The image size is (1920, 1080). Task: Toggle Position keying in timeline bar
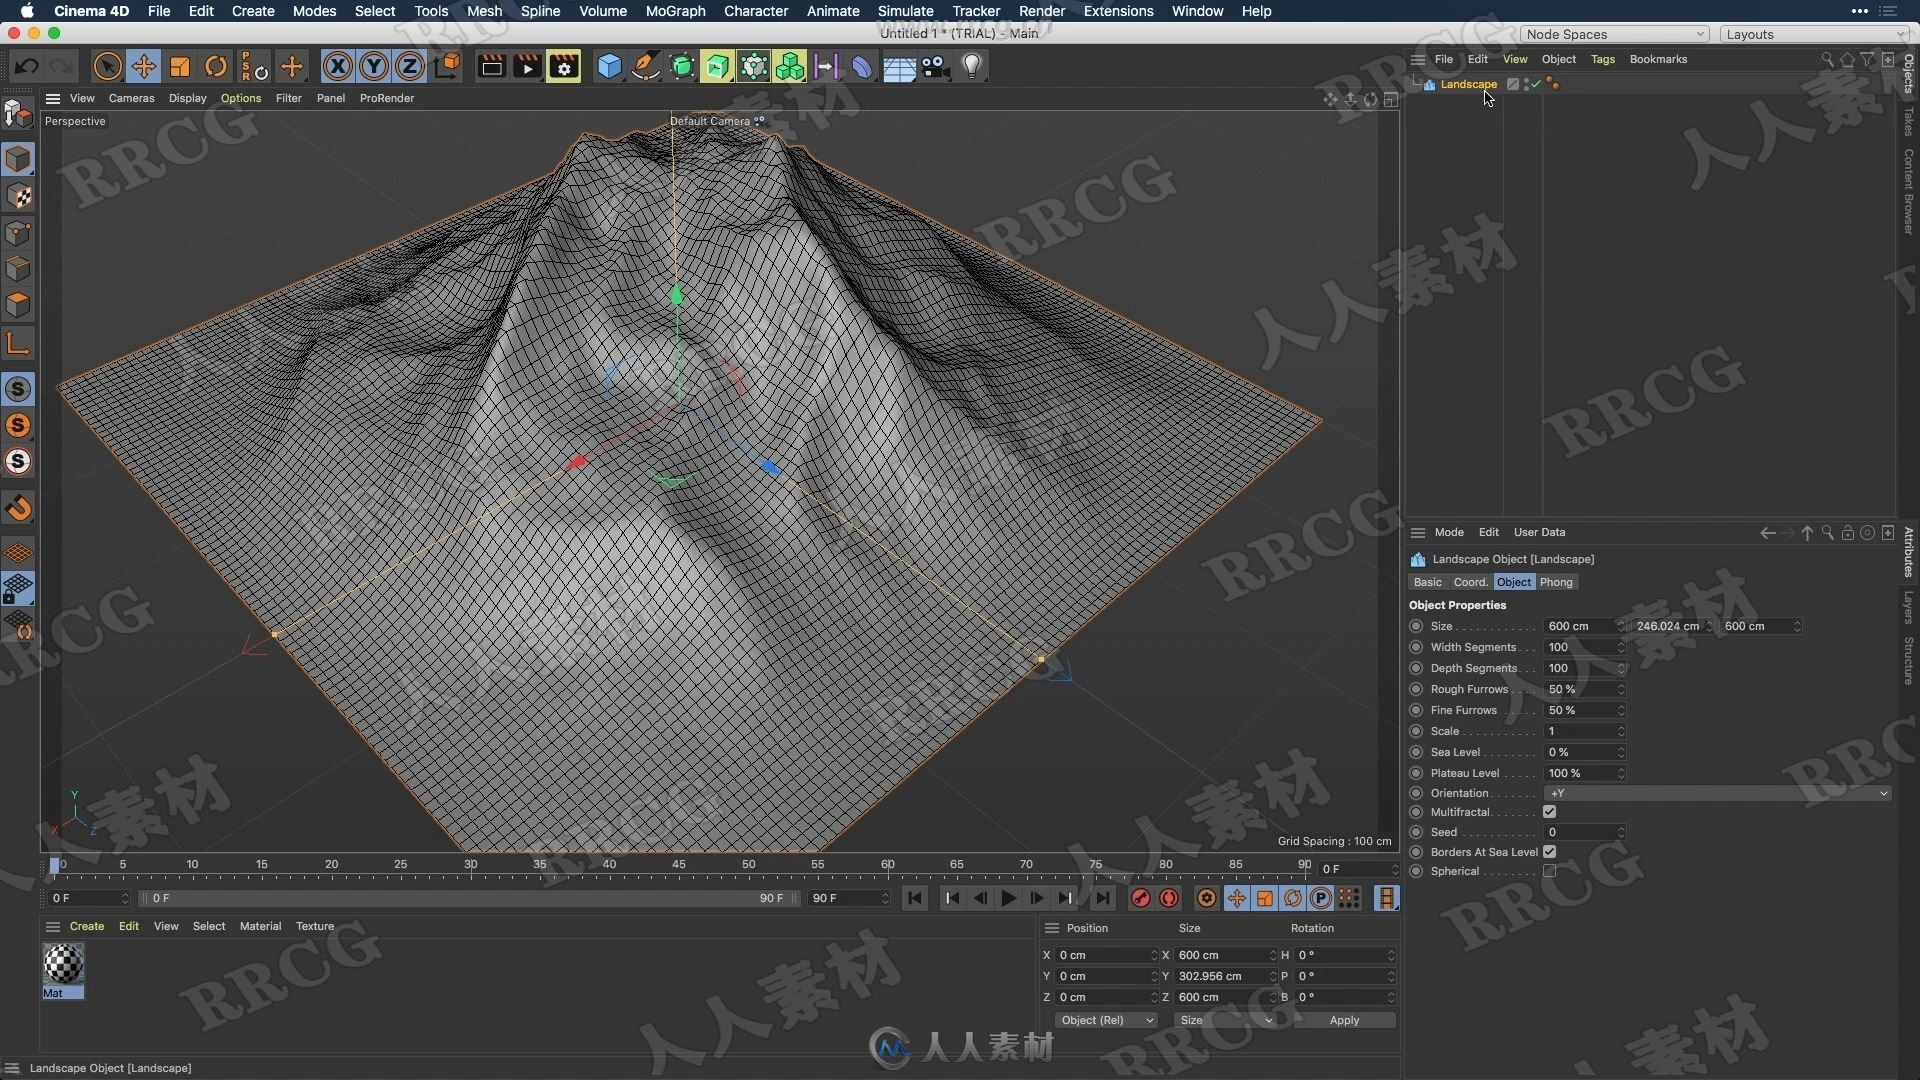pyautogui.click(x=1237, y=898)
